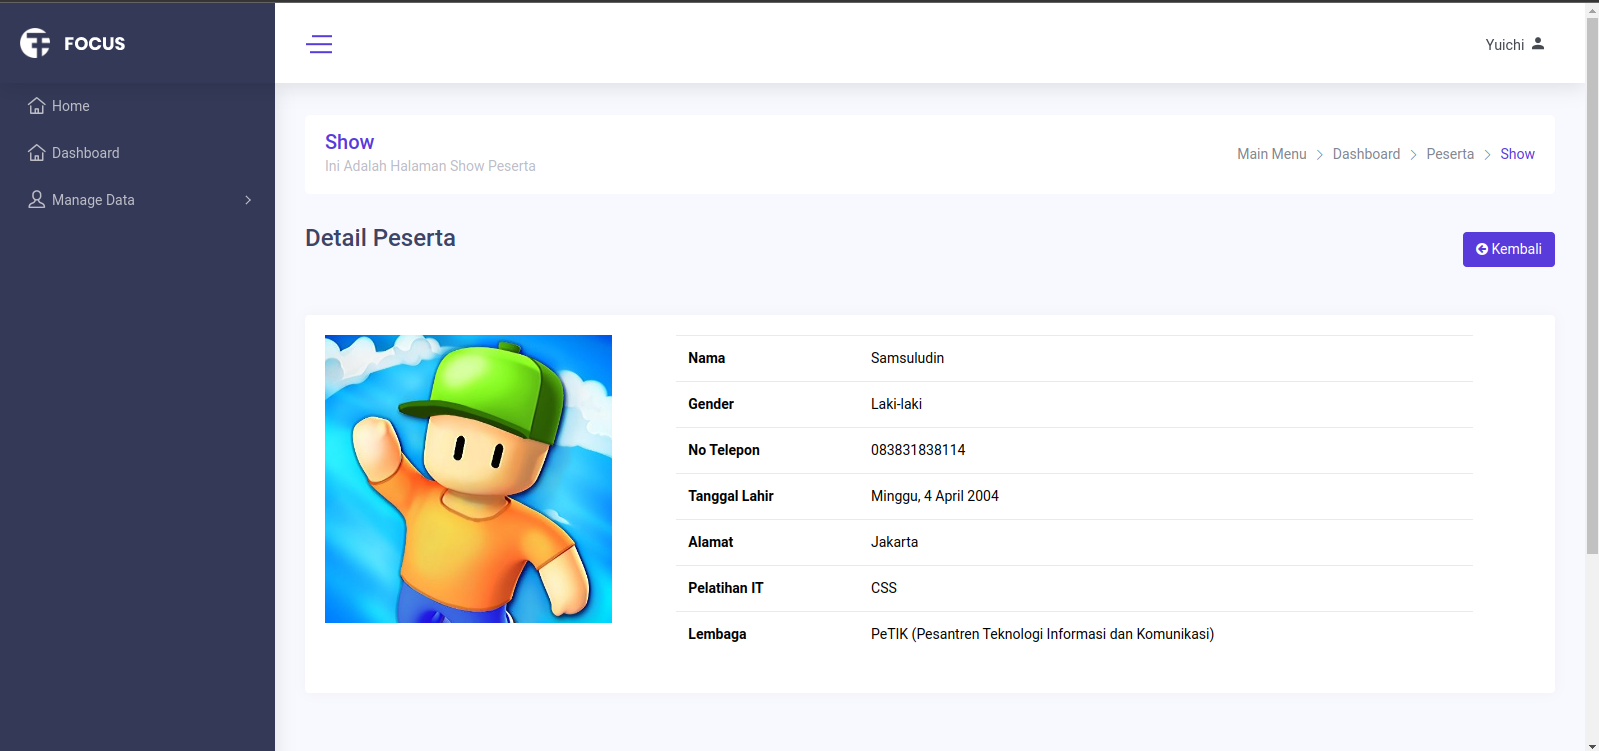Click the FOCUS brand text
This screenshot has height=751, width=1599.
pyautogui.click(x=95, y=44)
